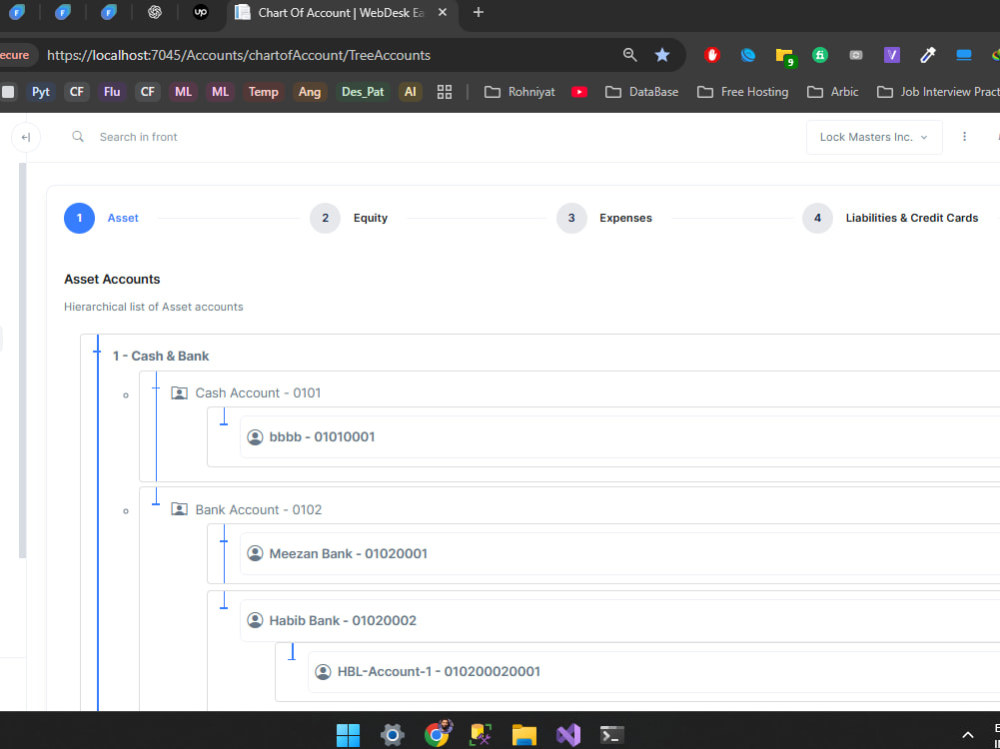The height and width of the screenshot is (749, 1000).
Task: Open the Windows Start menu
Action: (348, 735)
